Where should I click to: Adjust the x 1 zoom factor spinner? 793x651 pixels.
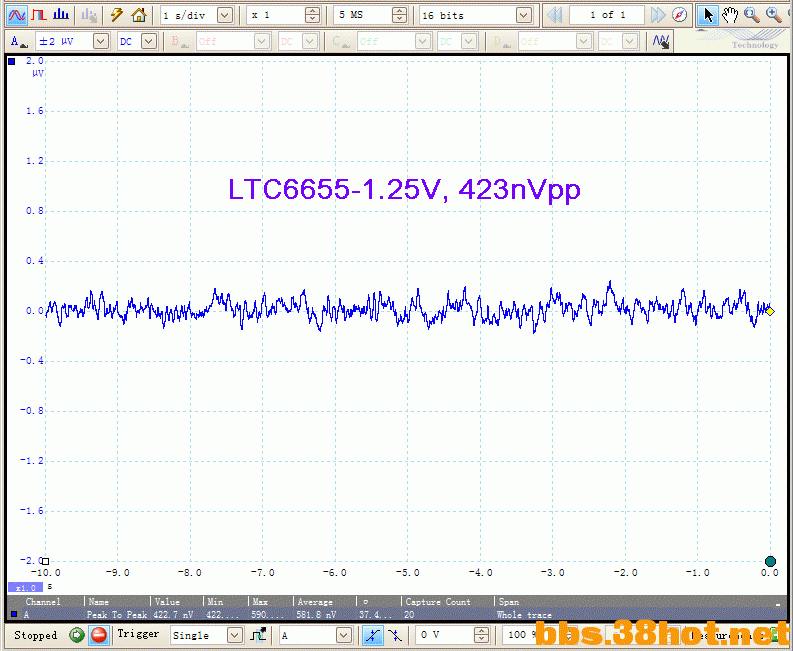point(313,15)
